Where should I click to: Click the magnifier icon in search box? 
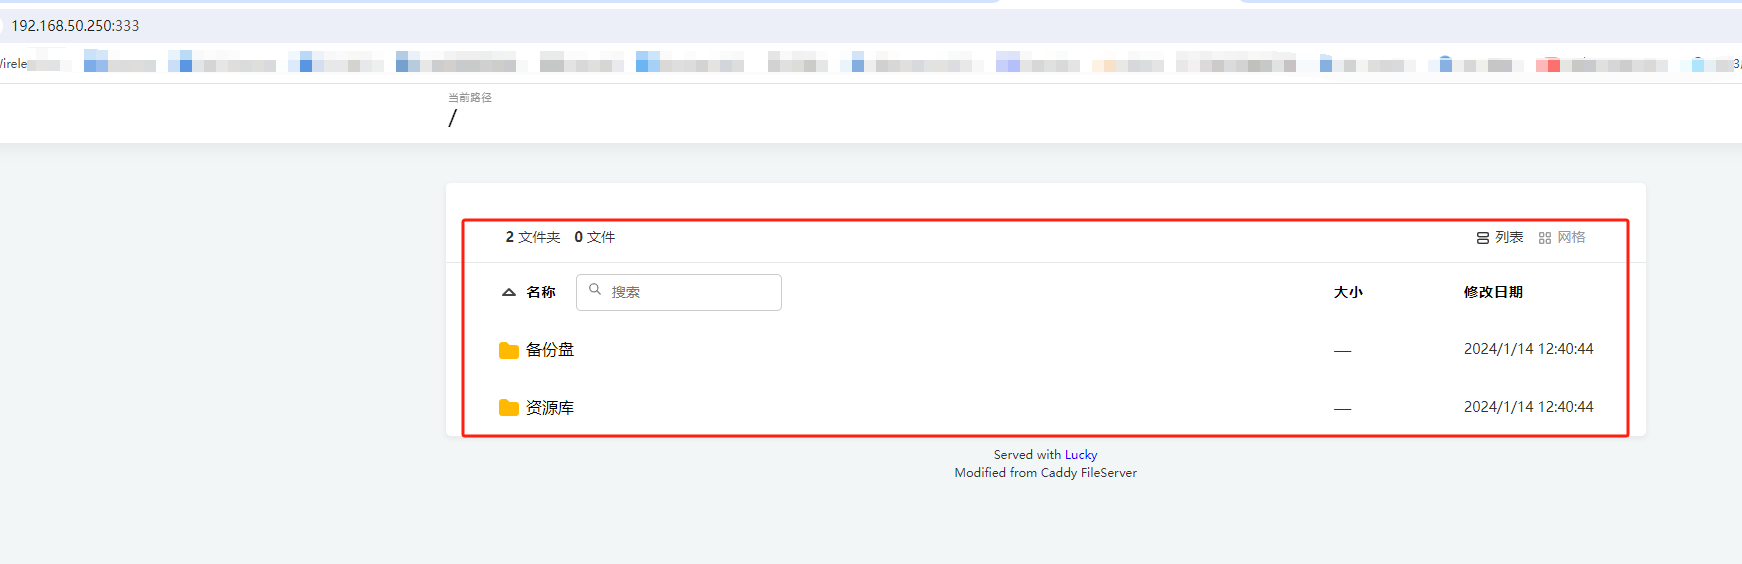595,290
